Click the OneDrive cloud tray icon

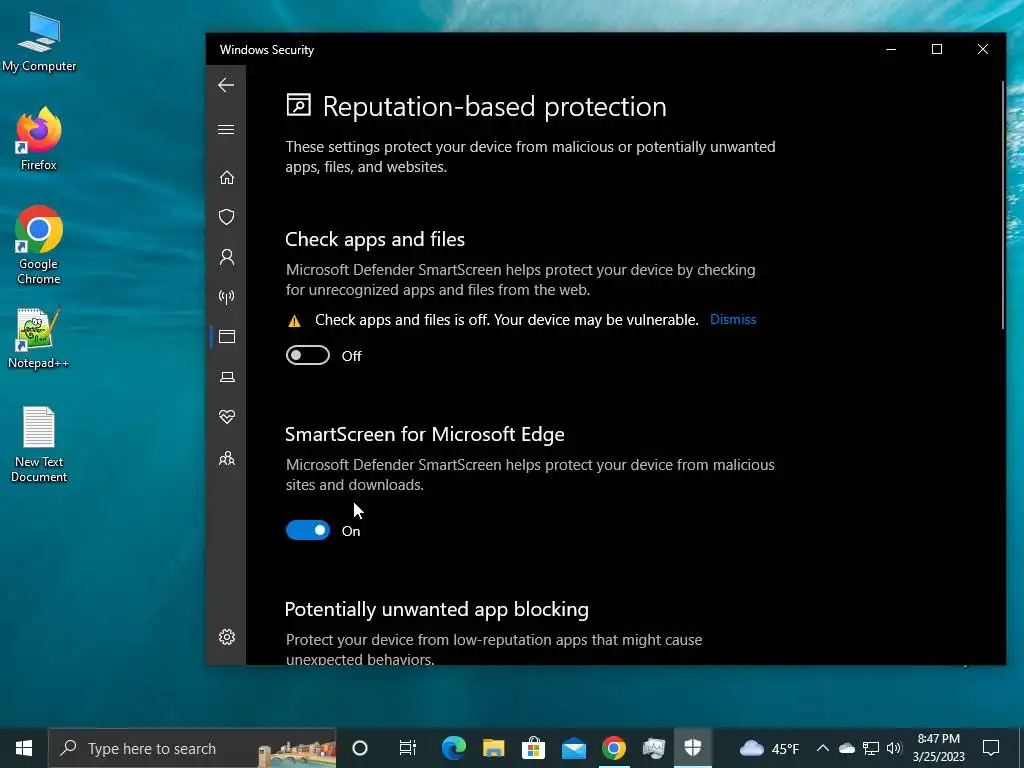pyautogui.click(x=847, y=748)
